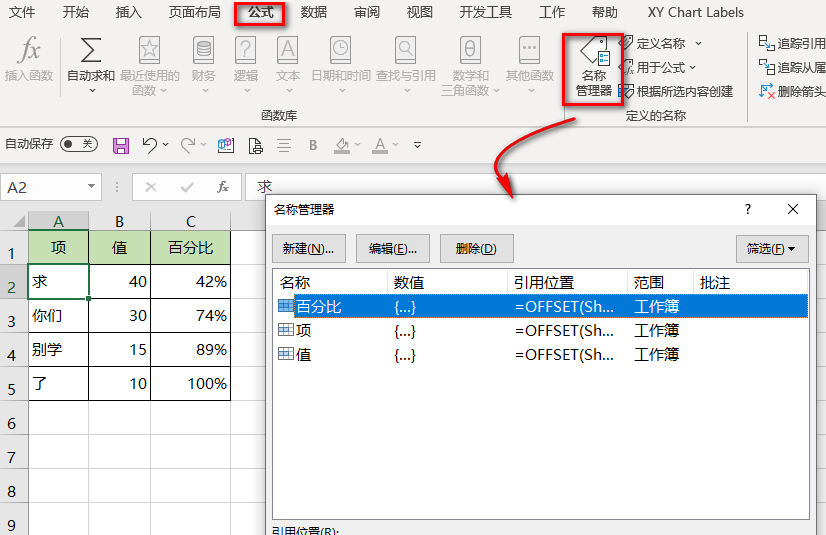Screen dimensions: 826x535
Task: Click the Name Manager help question mark
Action: (748, 209)
